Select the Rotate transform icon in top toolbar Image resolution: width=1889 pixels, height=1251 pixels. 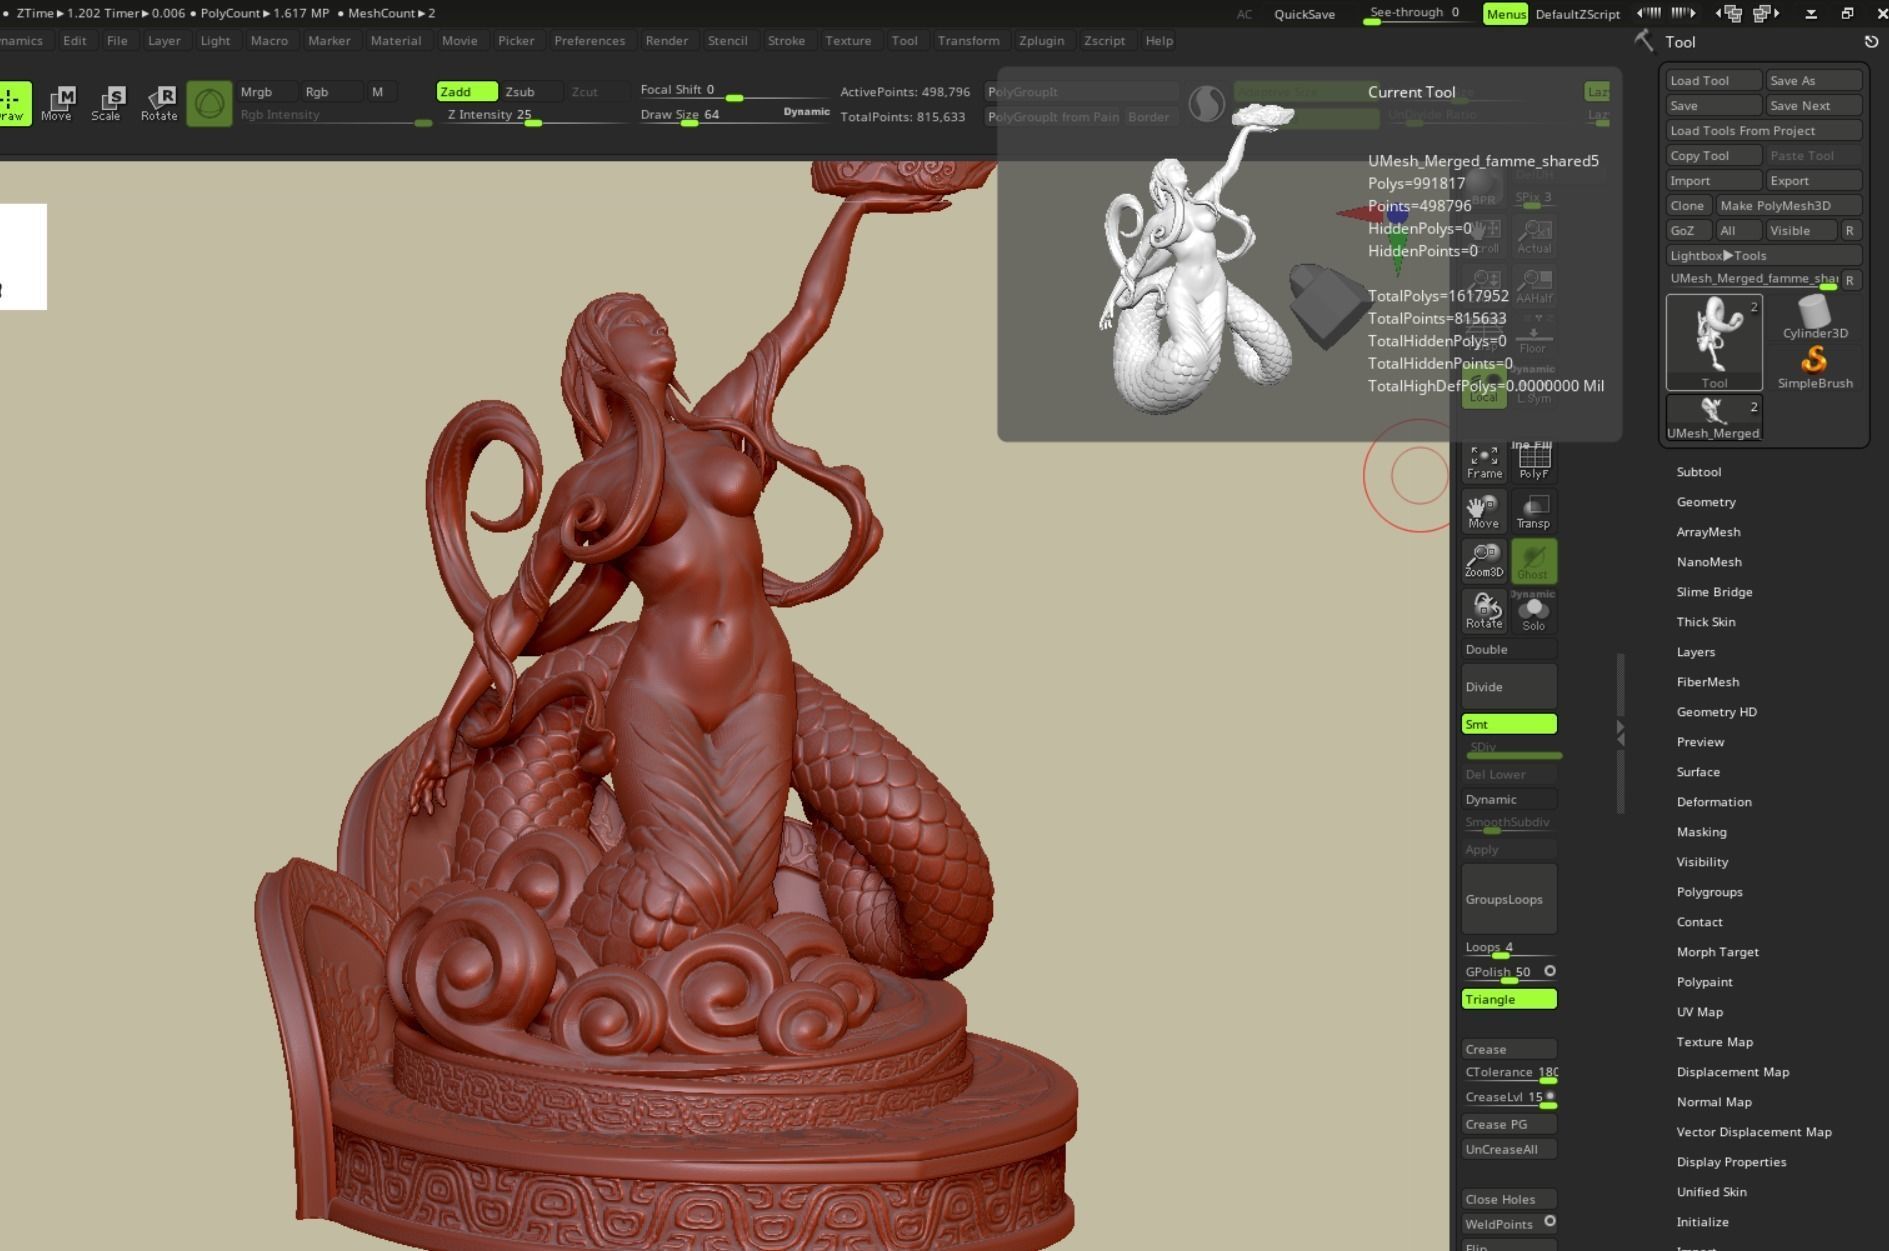159,103
